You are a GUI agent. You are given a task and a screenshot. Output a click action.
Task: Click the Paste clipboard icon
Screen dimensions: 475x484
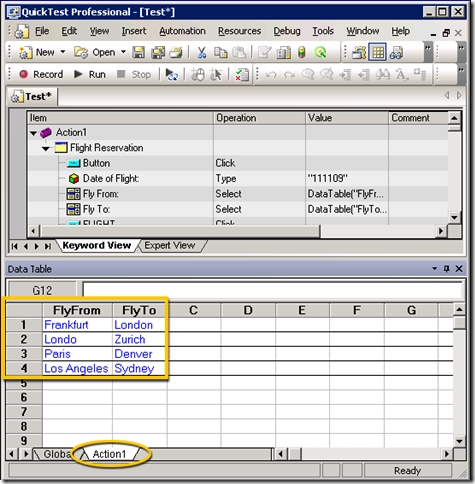239,52
